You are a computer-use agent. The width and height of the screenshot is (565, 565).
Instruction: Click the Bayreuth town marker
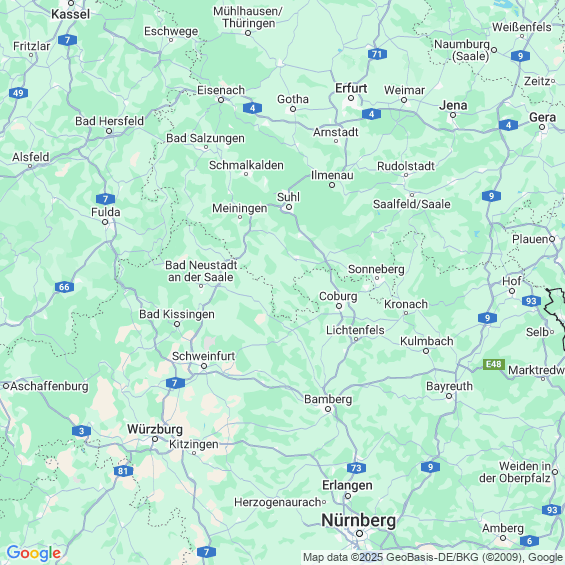pos(449,396)
